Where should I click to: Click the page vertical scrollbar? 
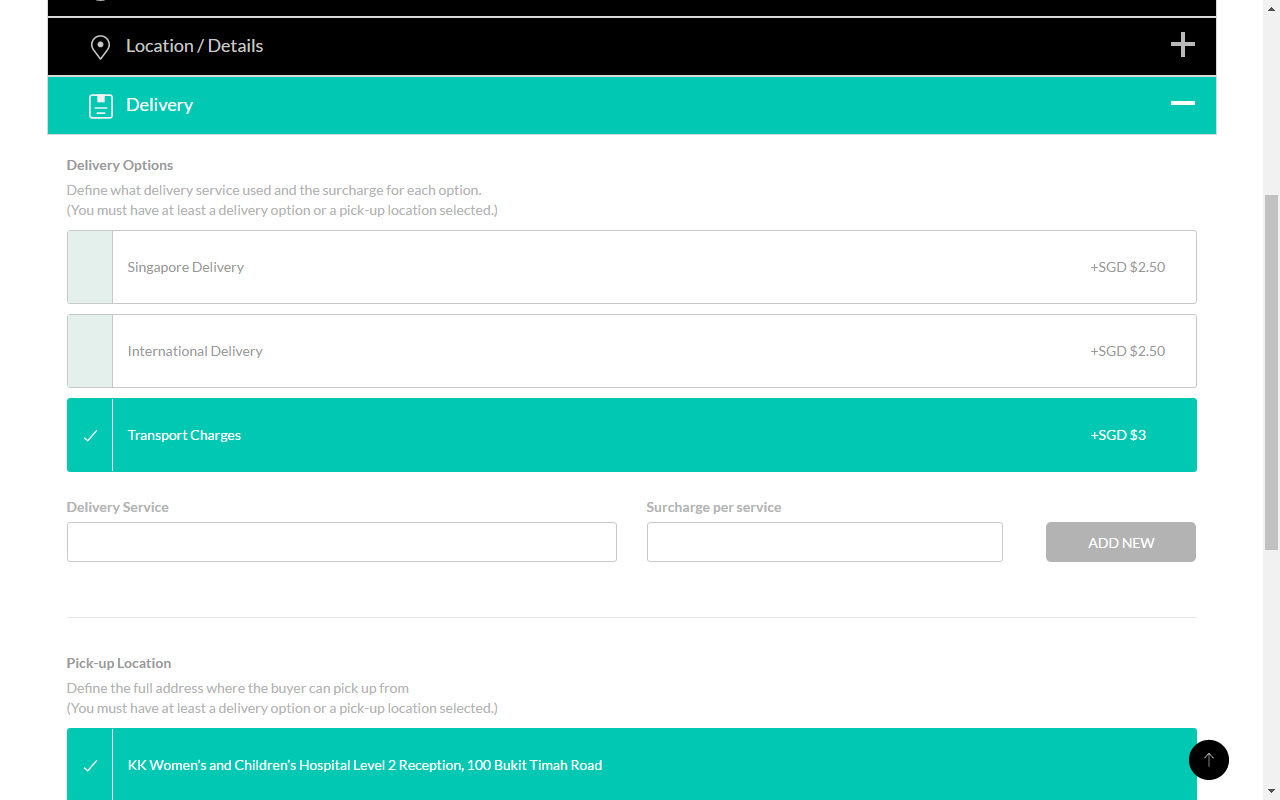(x=1272, y=372)
